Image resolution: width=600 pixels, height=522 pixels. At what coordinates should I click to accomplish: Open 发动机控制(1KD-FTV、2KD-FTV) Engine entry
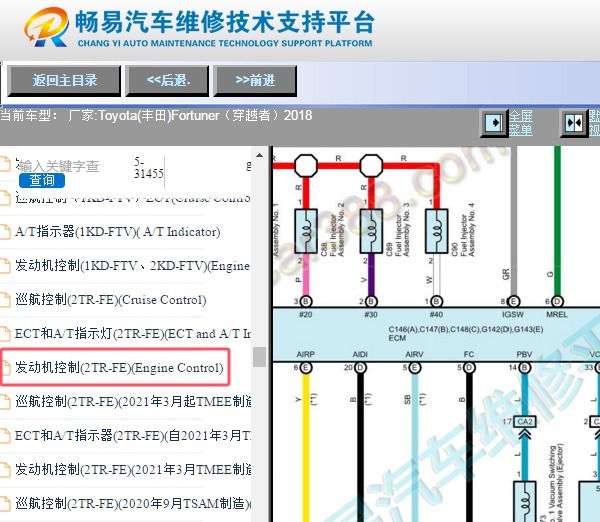[132, 266]
